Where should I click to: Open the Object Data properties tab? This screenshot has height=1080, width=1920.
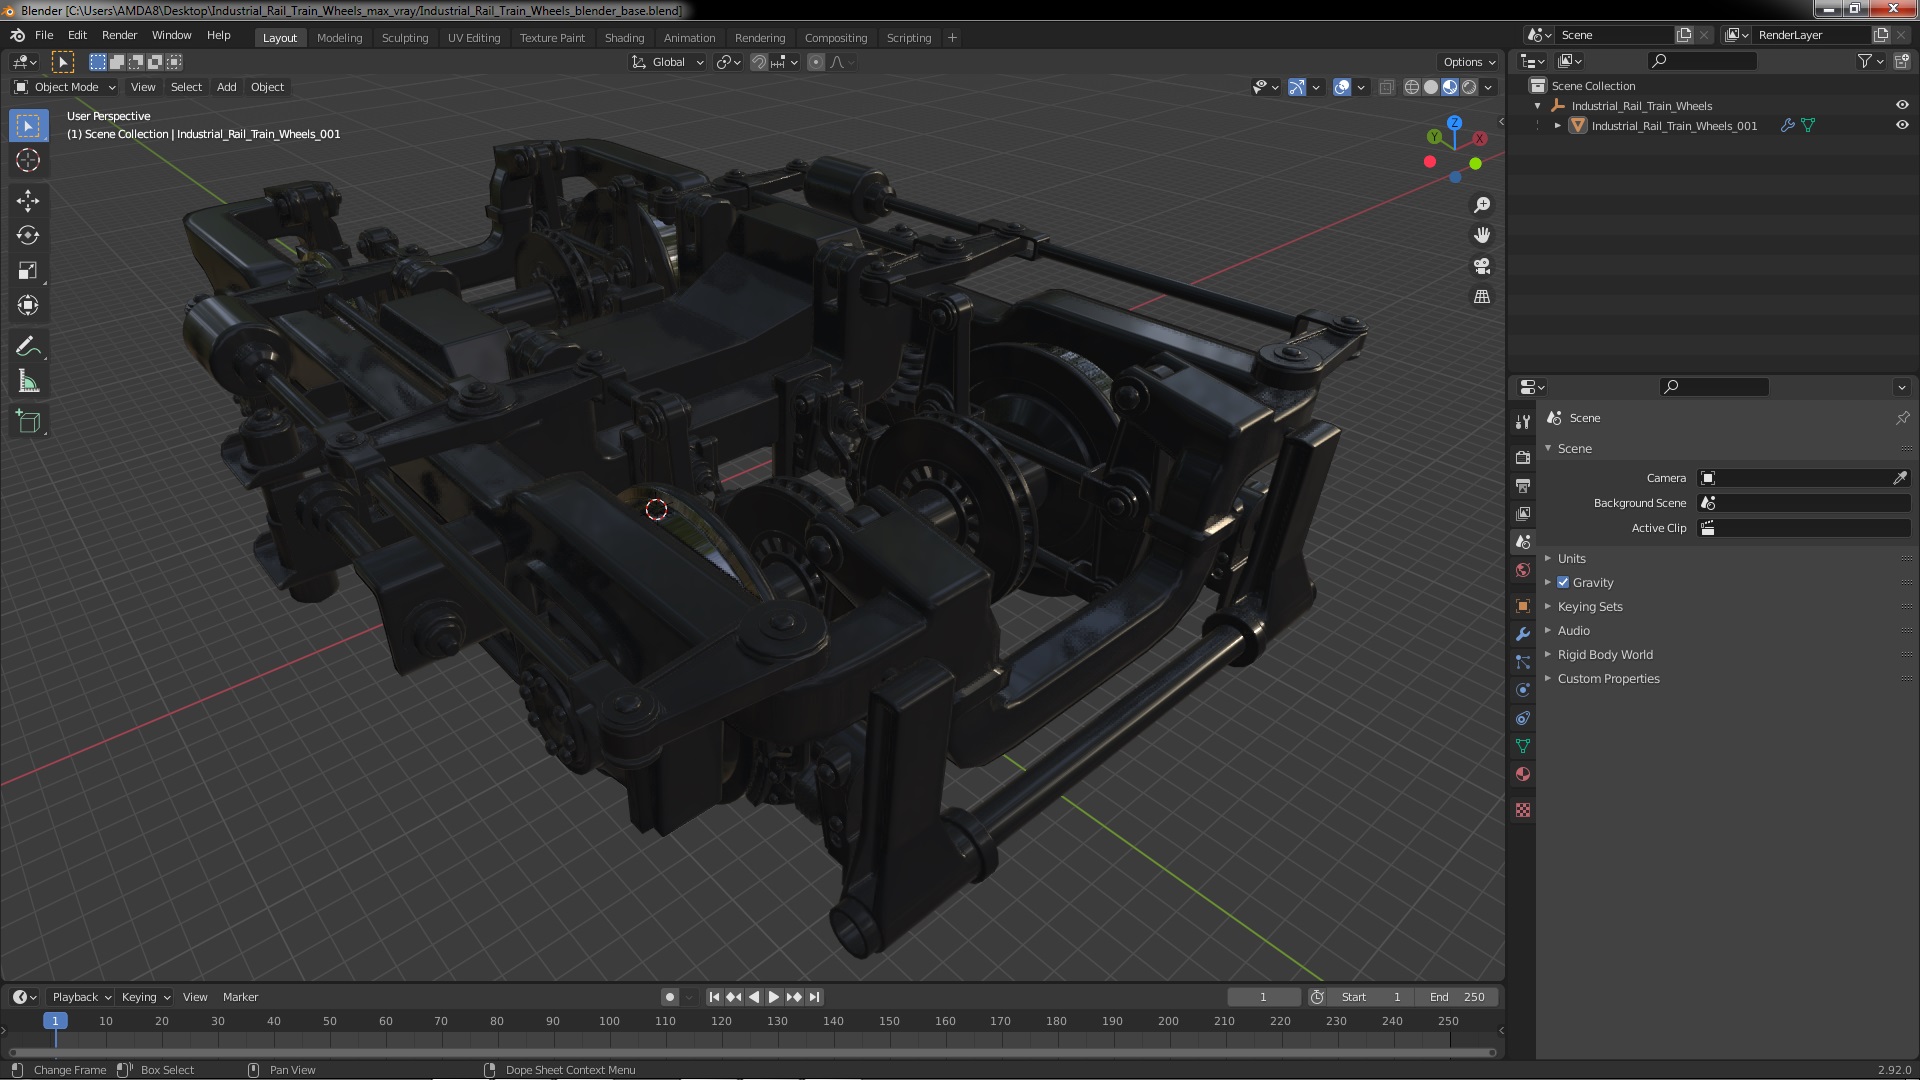tap(1523, 746)
